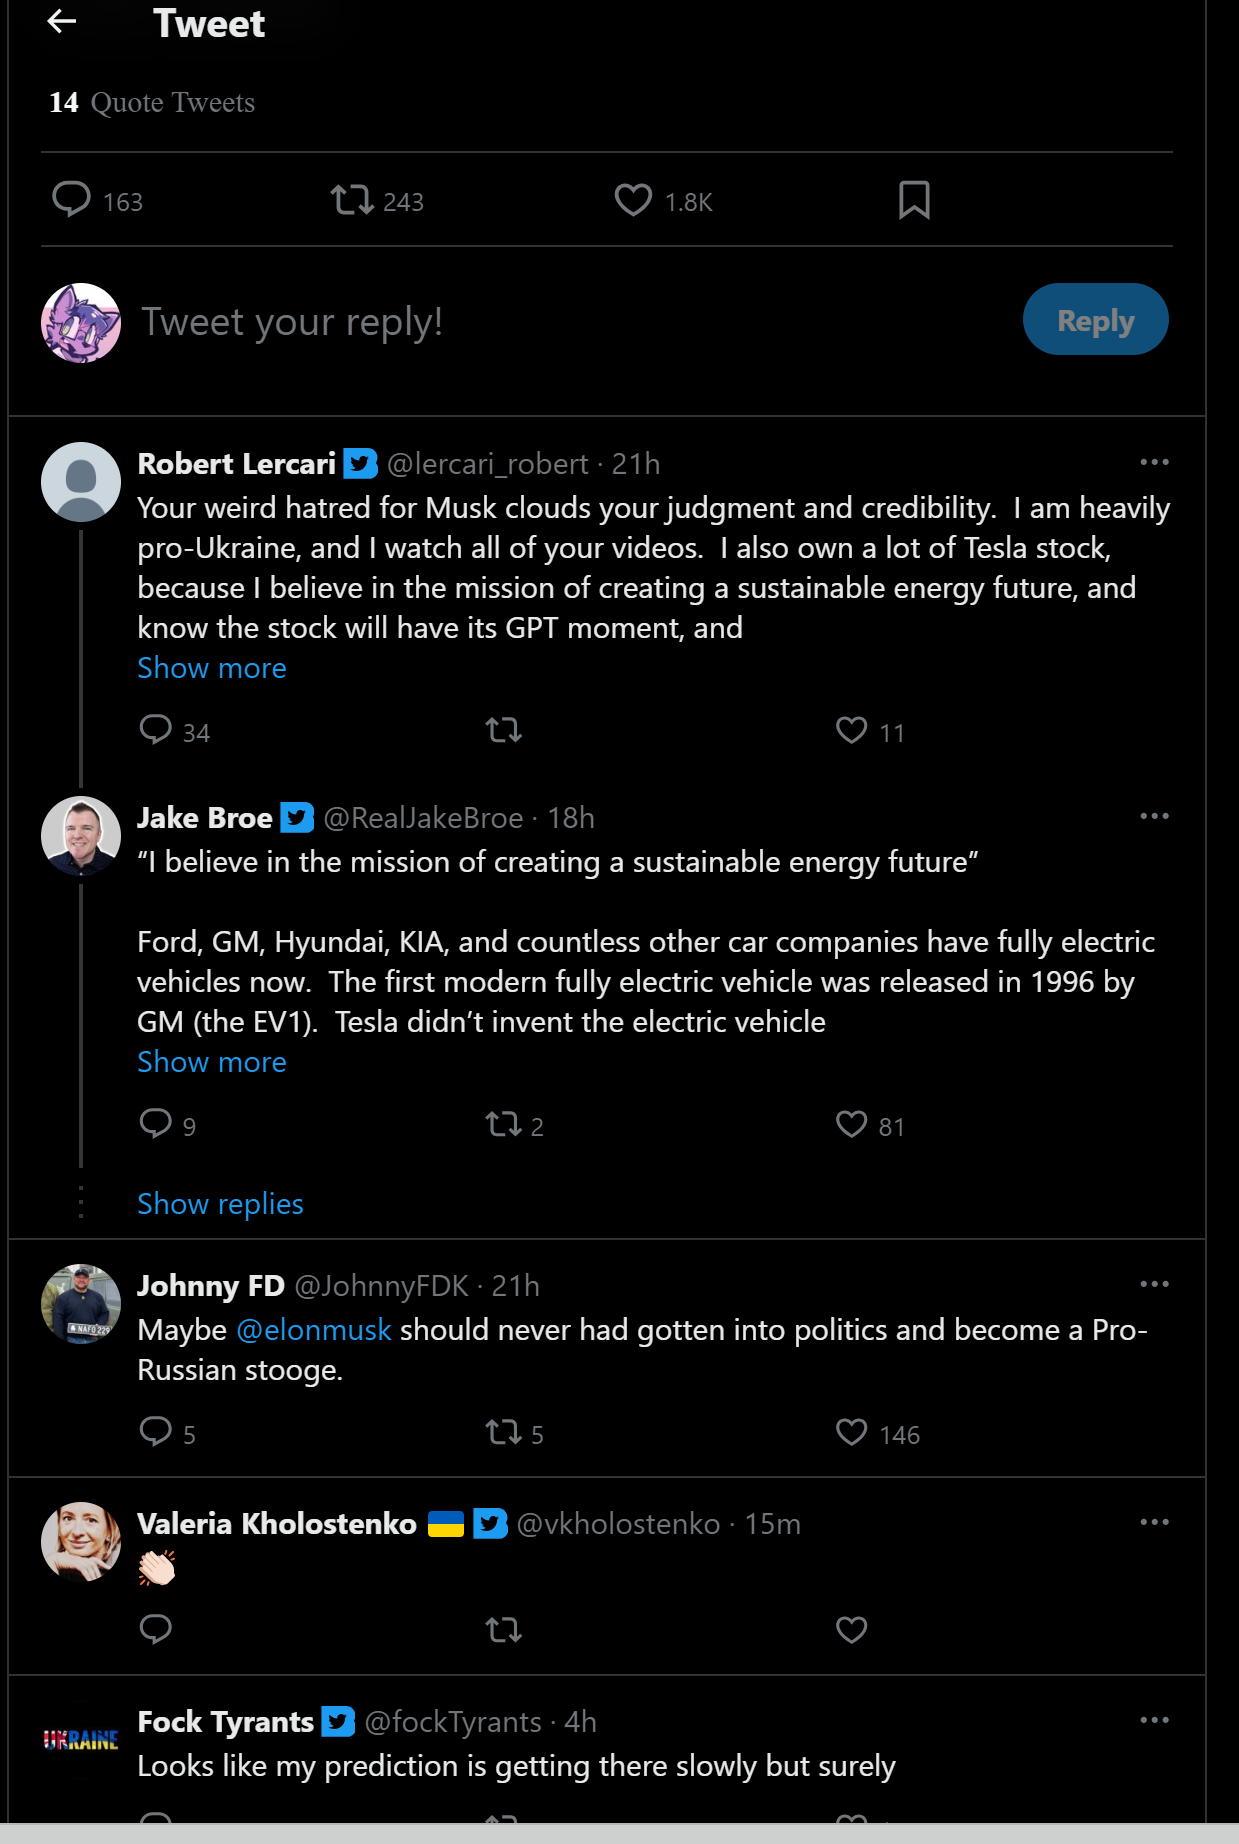Open more options on Robert Lercari's tweet
1239x1844 pixels.
pyautogui.click(x=1154, y=462)
